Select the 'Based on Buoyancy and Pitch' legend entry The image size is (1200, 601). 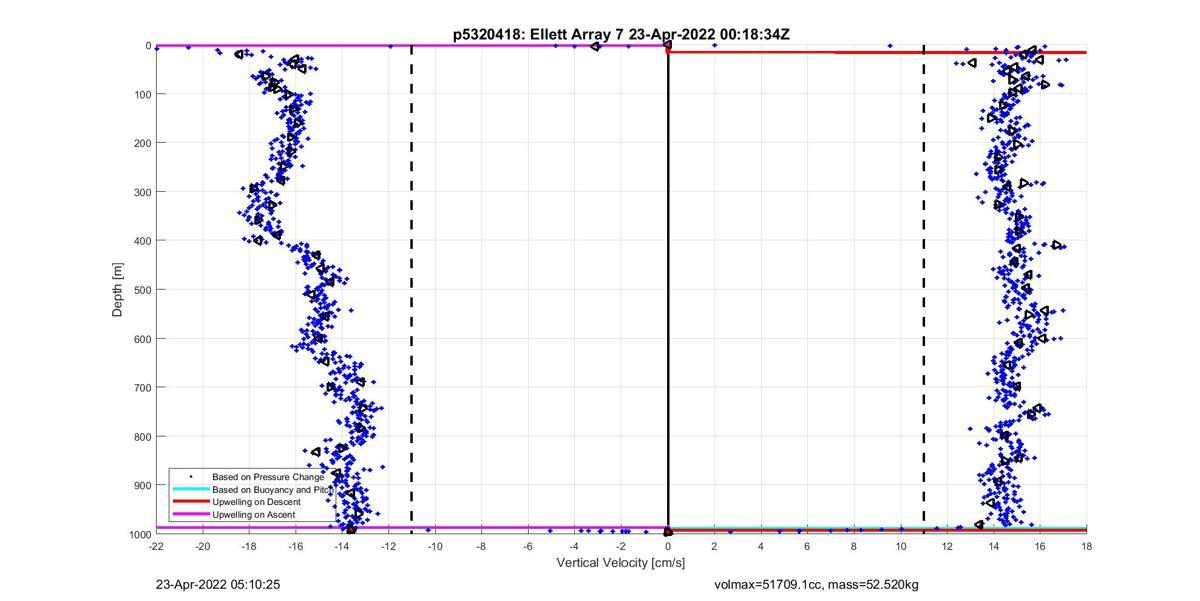pos(272,489)
